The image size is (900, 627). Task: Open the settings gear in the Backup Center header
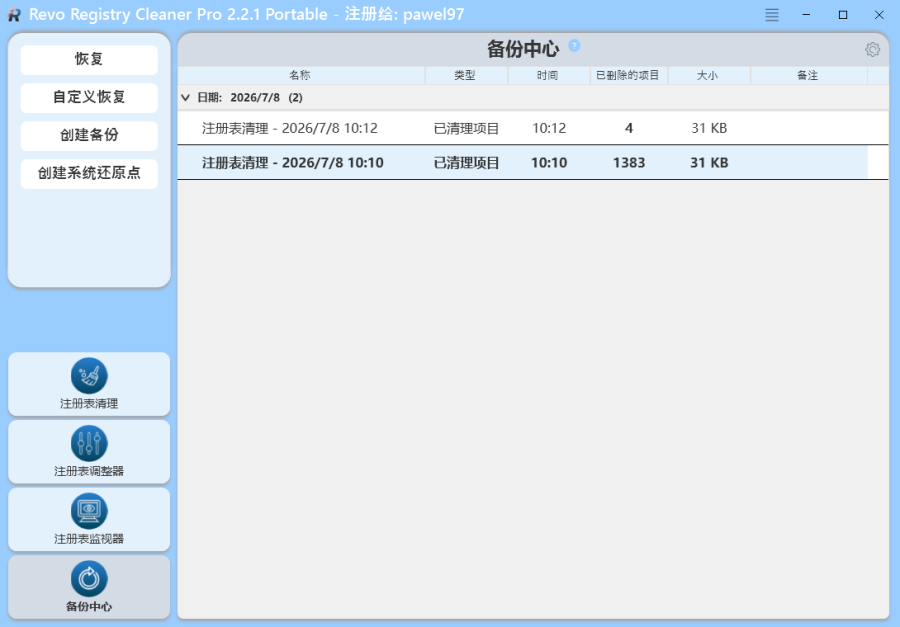click(872, 49)
